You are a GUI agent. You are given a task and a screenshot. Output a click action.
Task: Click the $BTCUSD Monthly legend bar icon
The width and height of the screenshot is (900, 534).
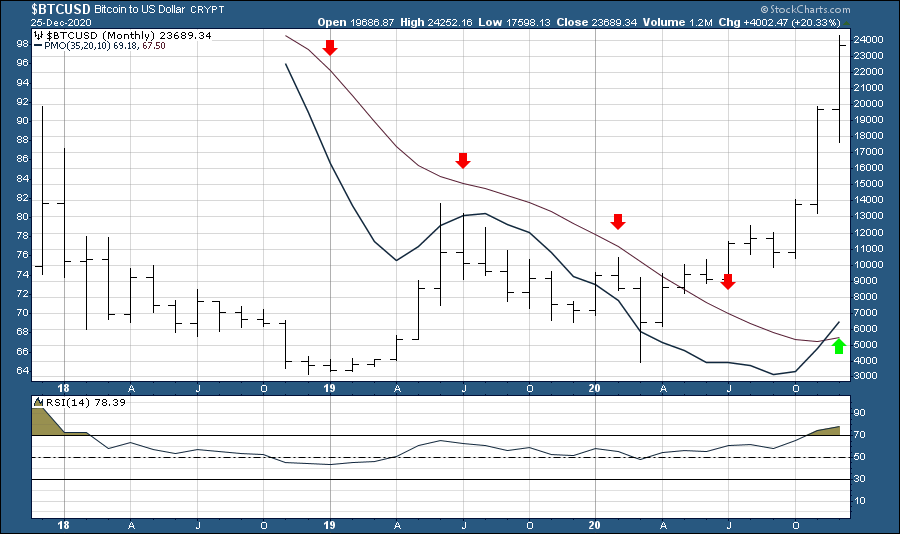click(x=39, y=35)
